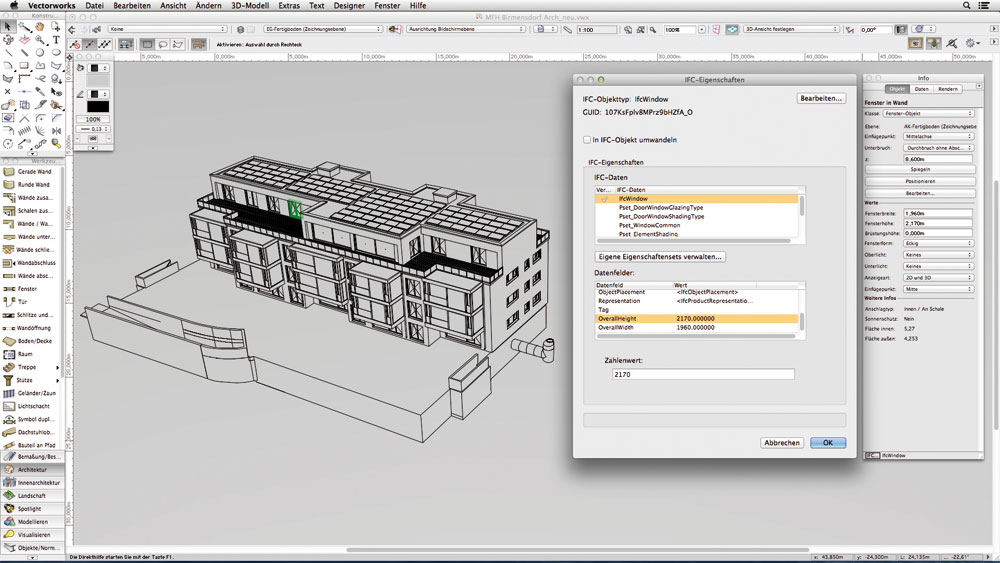The width and height of the screenshot is (1000, 563).
Task: Click the black pen color swatch
Action: point(97,106)
